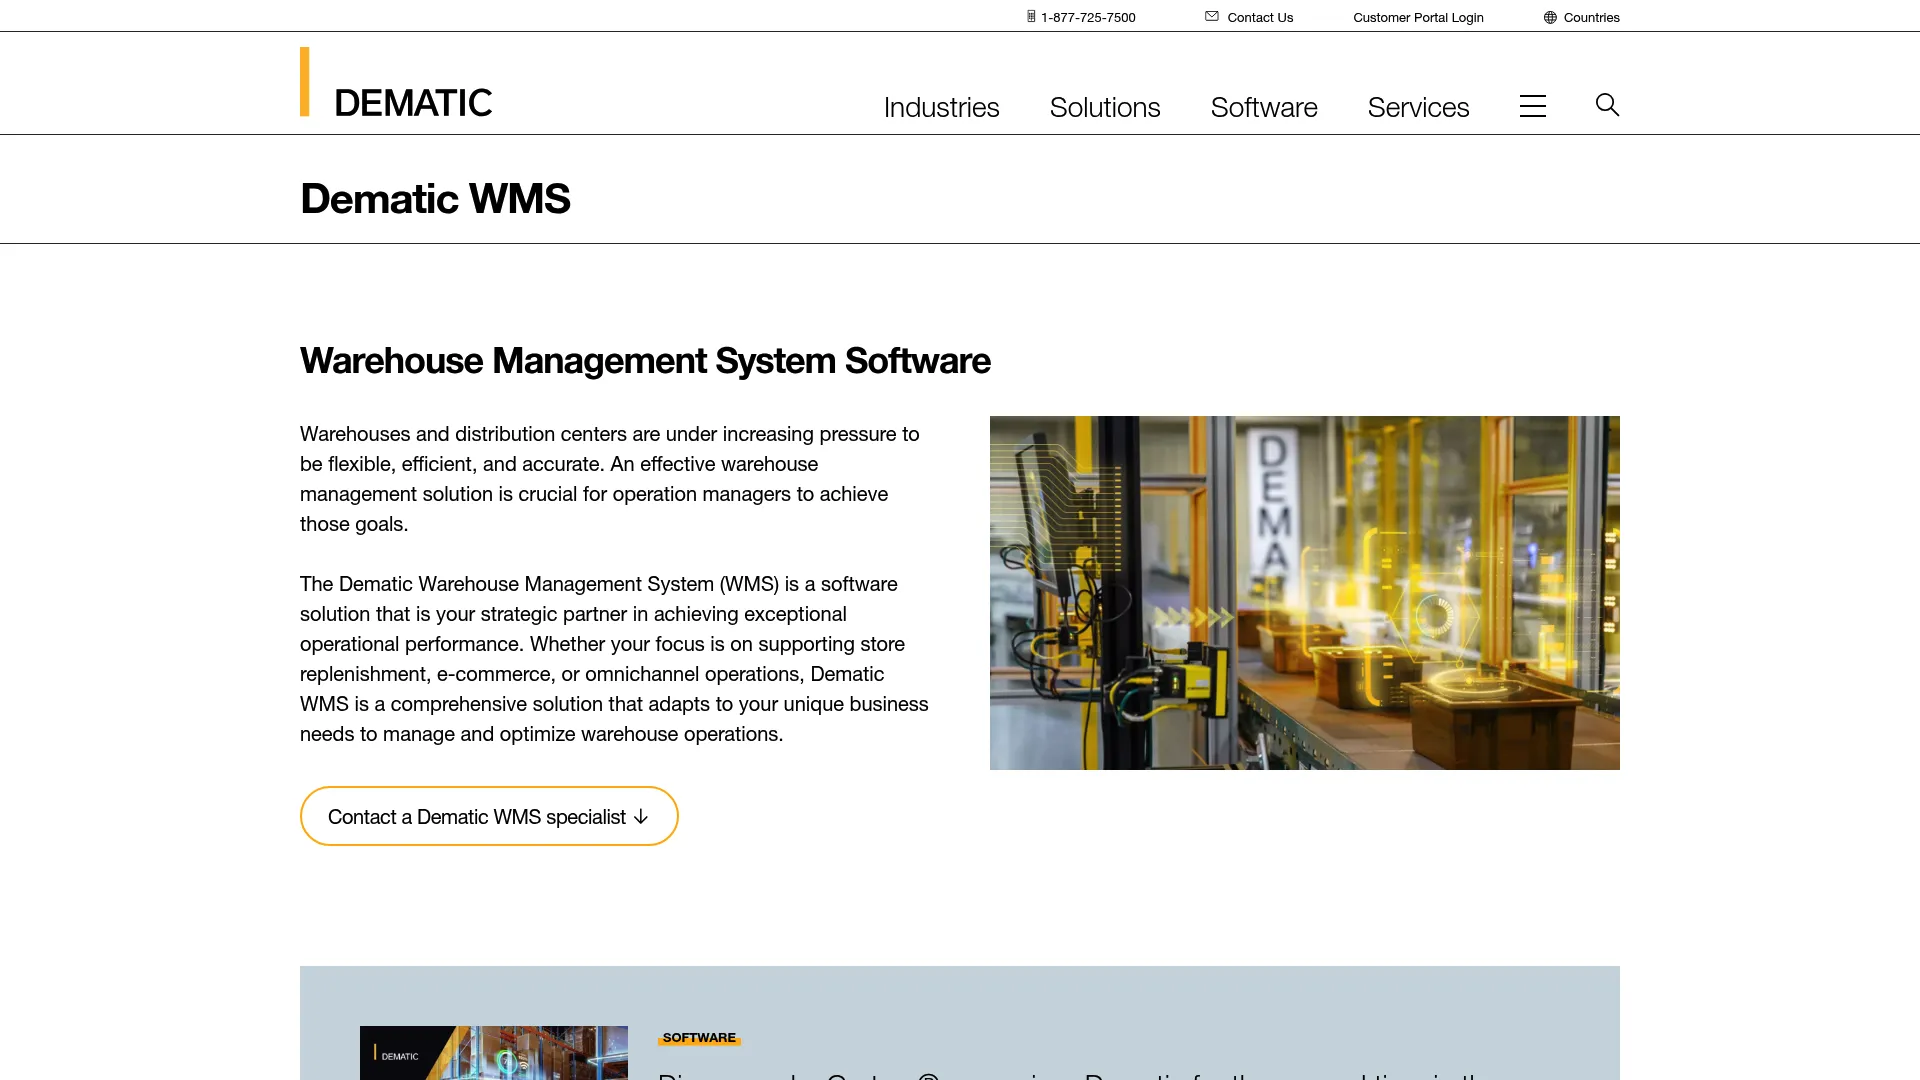Open the Solutions dropdown
1920x1080 pixels.
[1104, 107]
